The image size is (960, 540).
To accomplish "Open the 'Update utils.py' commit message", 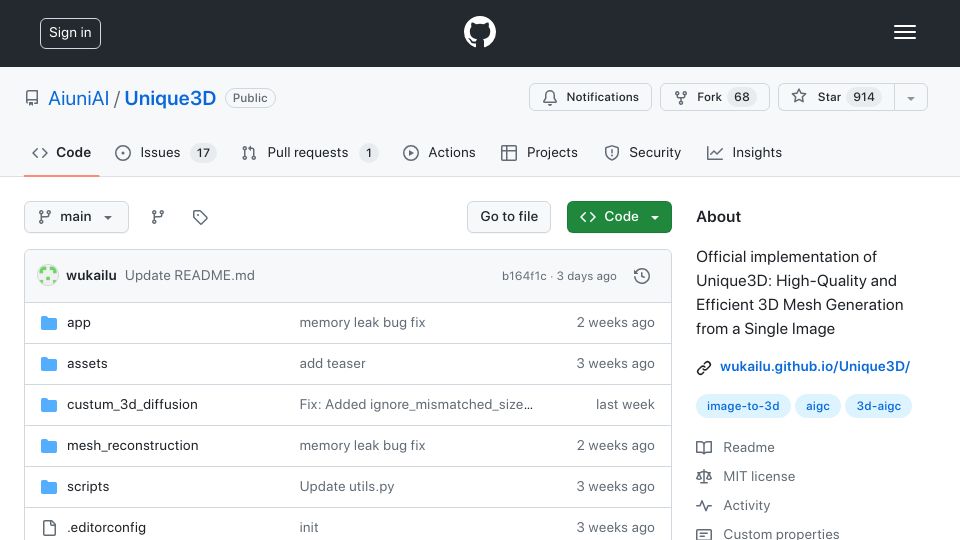I will 347,487.
